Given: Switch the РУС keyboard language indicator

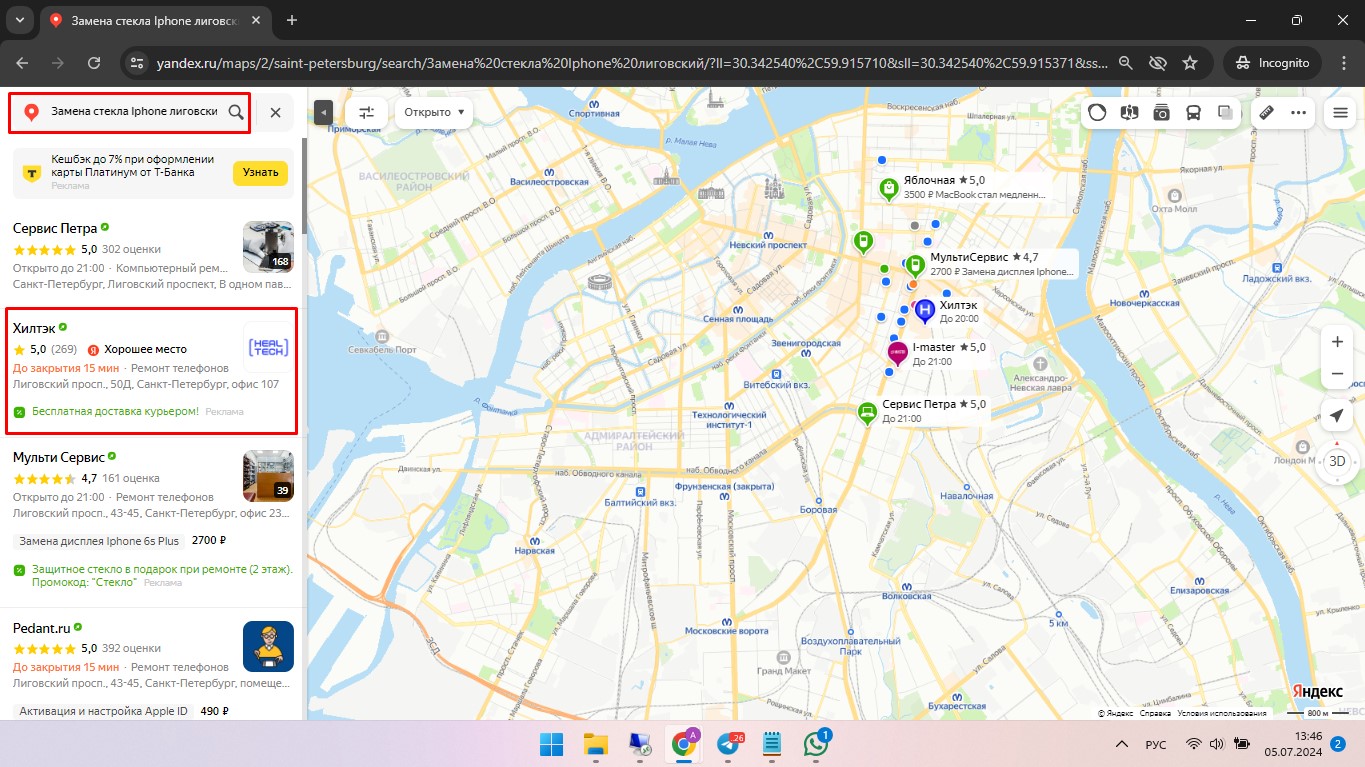Looking at the screenshot, I should pyautogui.click(x=1156, y=744).
